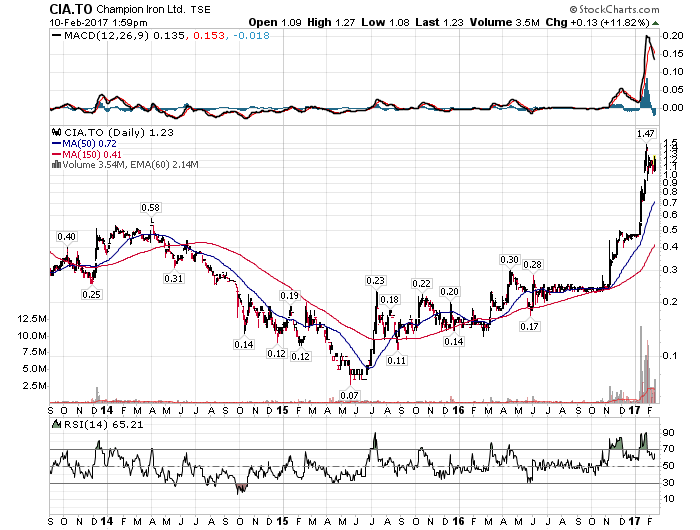Click the red MACD signal value 0.153
The width and height of the screenshot is (700, 530).
pos(209,35)
